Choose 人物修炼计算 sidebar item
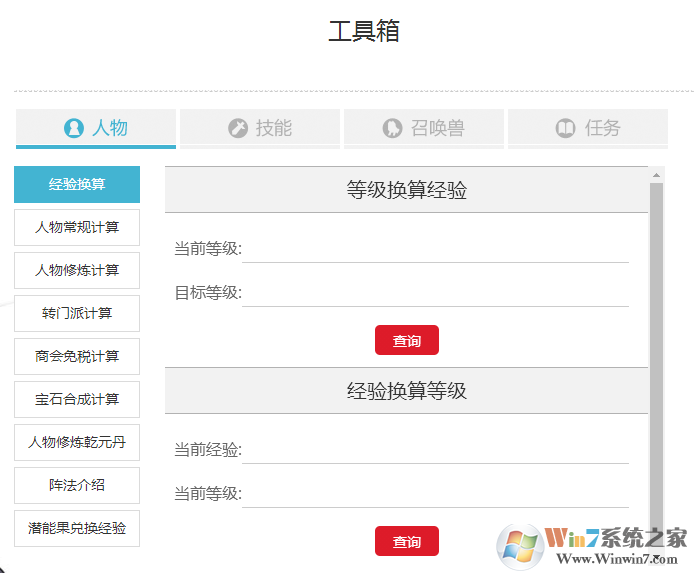694x573 pixels. coord(77,270)
